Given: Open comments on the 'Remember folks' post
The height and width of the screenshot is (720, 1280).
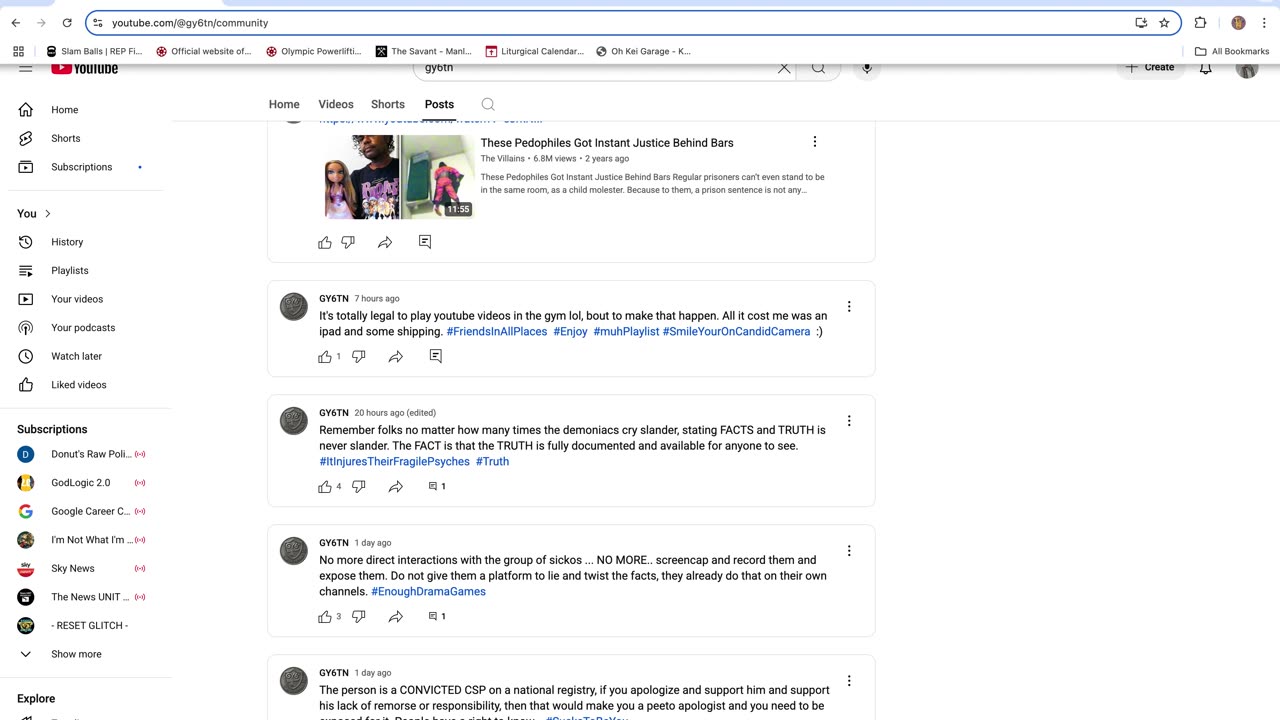Looking at the screenshot, I should point(437,486).
